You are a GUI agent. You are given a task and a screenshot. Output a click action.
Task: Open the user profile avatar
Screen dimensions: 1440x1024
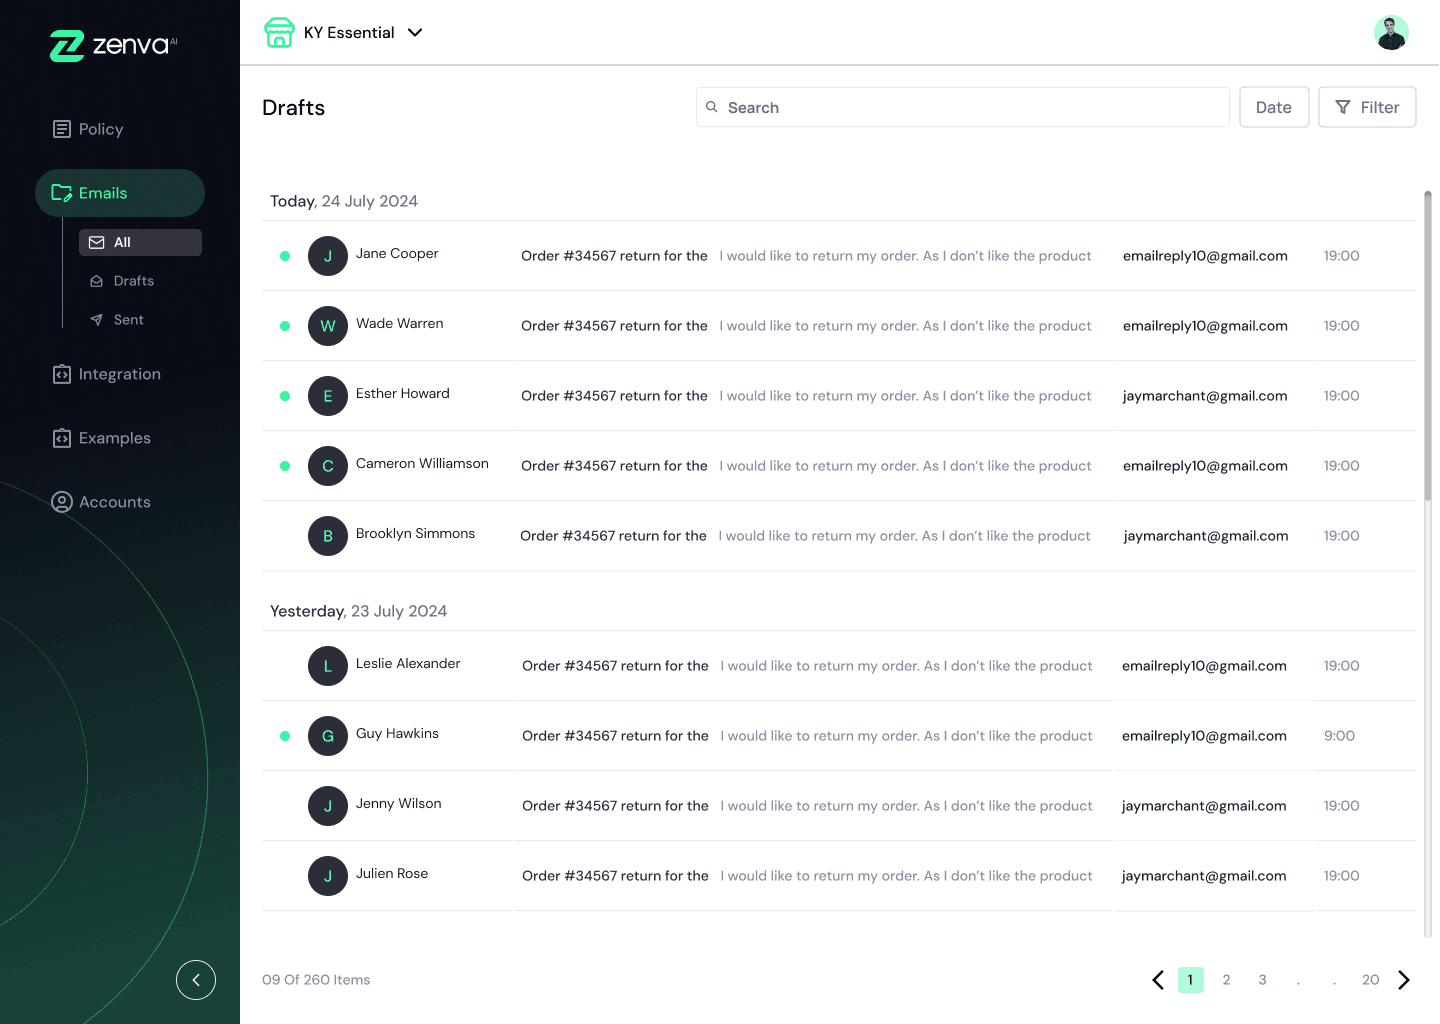(1391, 33)
